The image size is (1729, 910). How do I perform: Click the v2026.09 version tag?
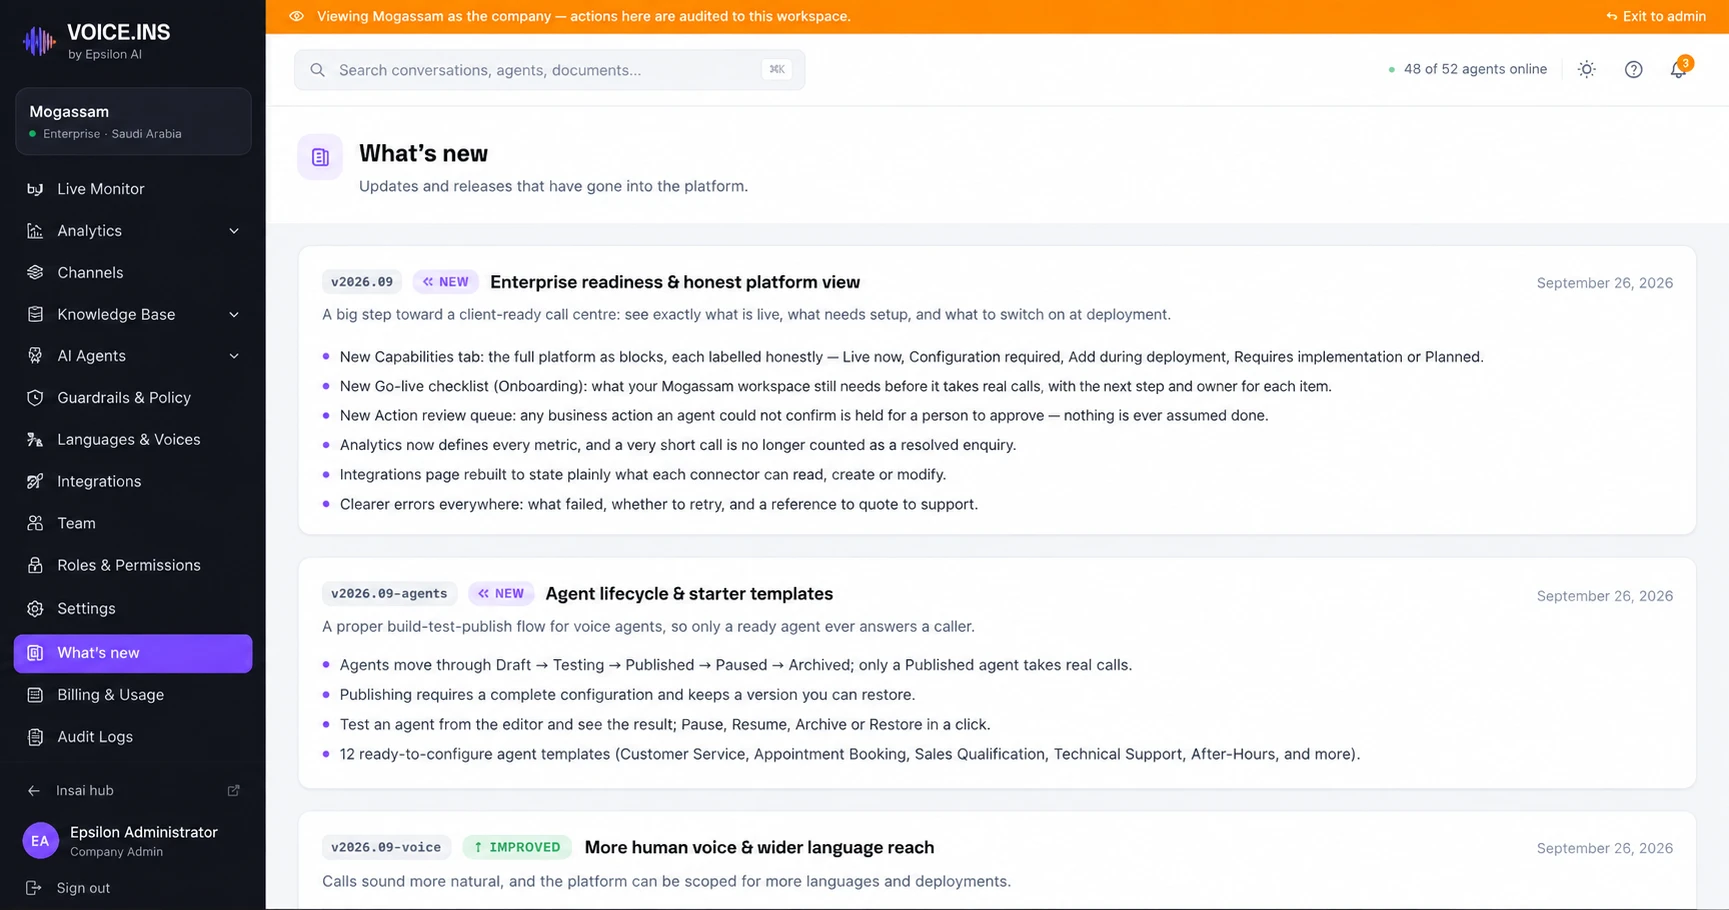tap(362, 282)
